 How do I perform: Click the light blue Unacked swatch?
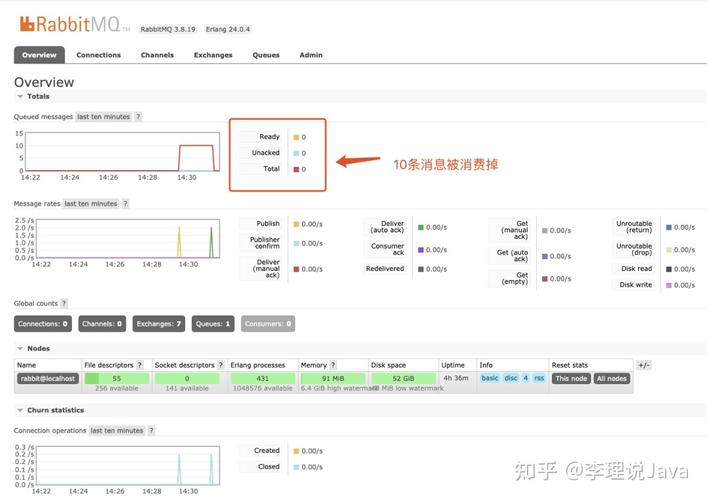coord(296,153)
